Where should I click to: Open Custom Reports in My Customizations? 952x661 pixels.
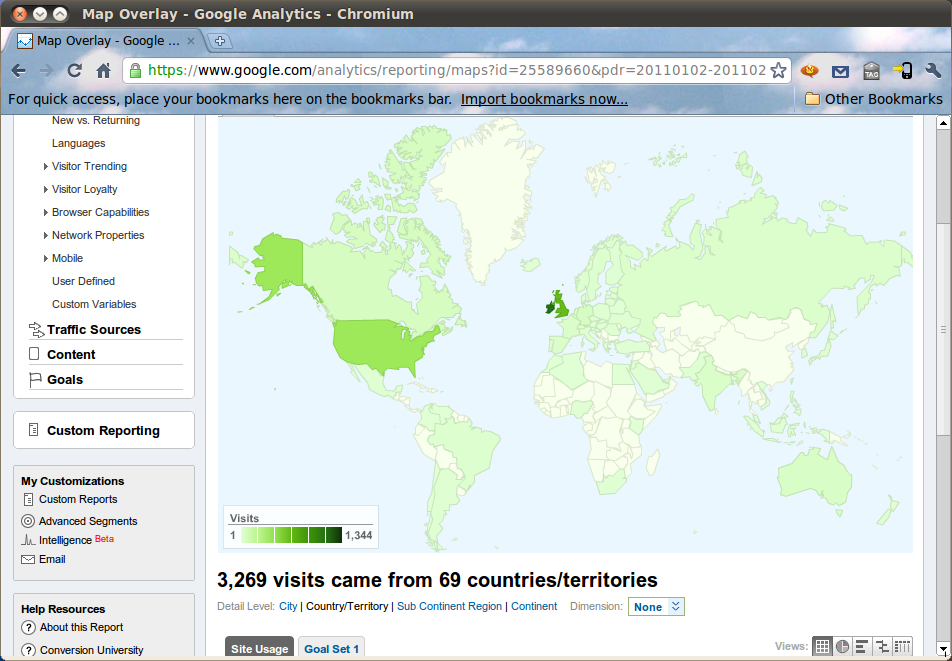pyautogui.click(x=78, y=499)
